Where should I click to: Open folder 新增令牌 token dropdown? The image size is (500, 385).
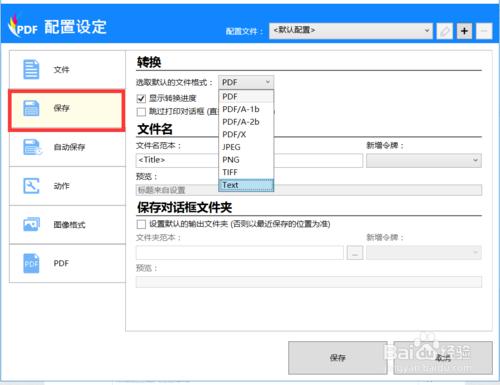[424, 253]
